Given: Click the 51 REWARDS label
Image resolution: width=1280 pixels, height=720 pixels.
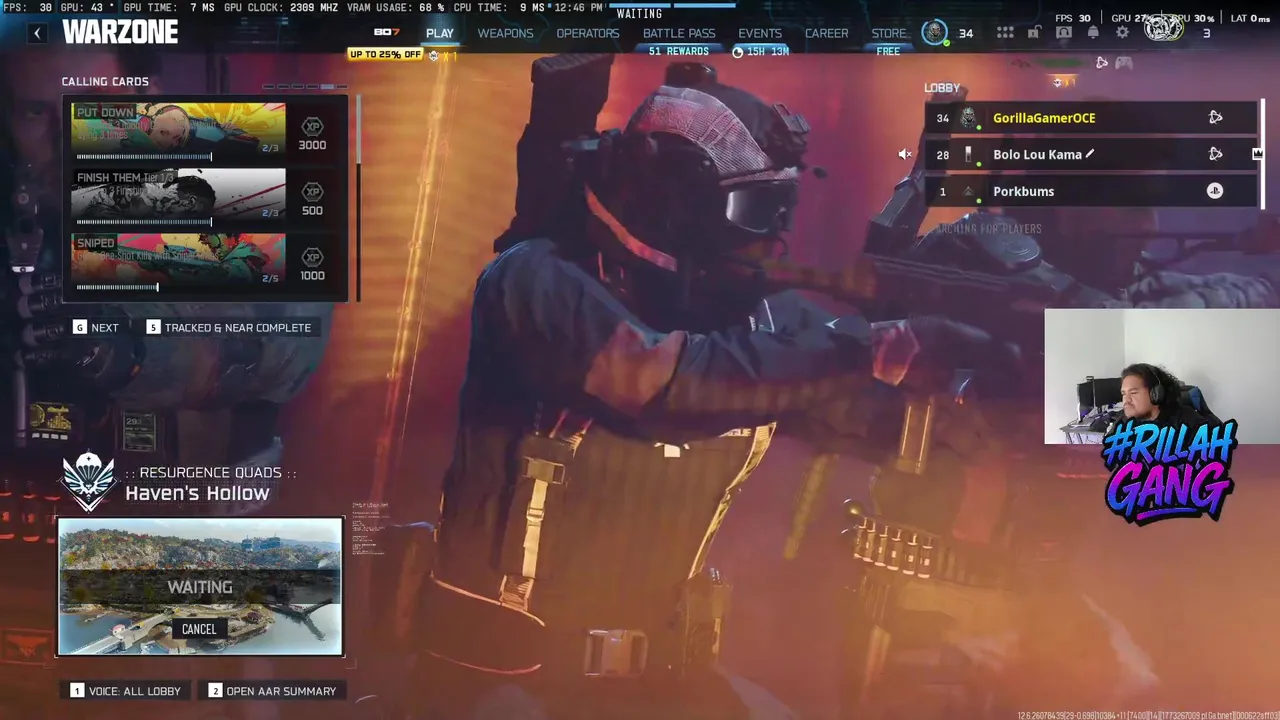Looking at the screenshot, I should pos(679,51).
